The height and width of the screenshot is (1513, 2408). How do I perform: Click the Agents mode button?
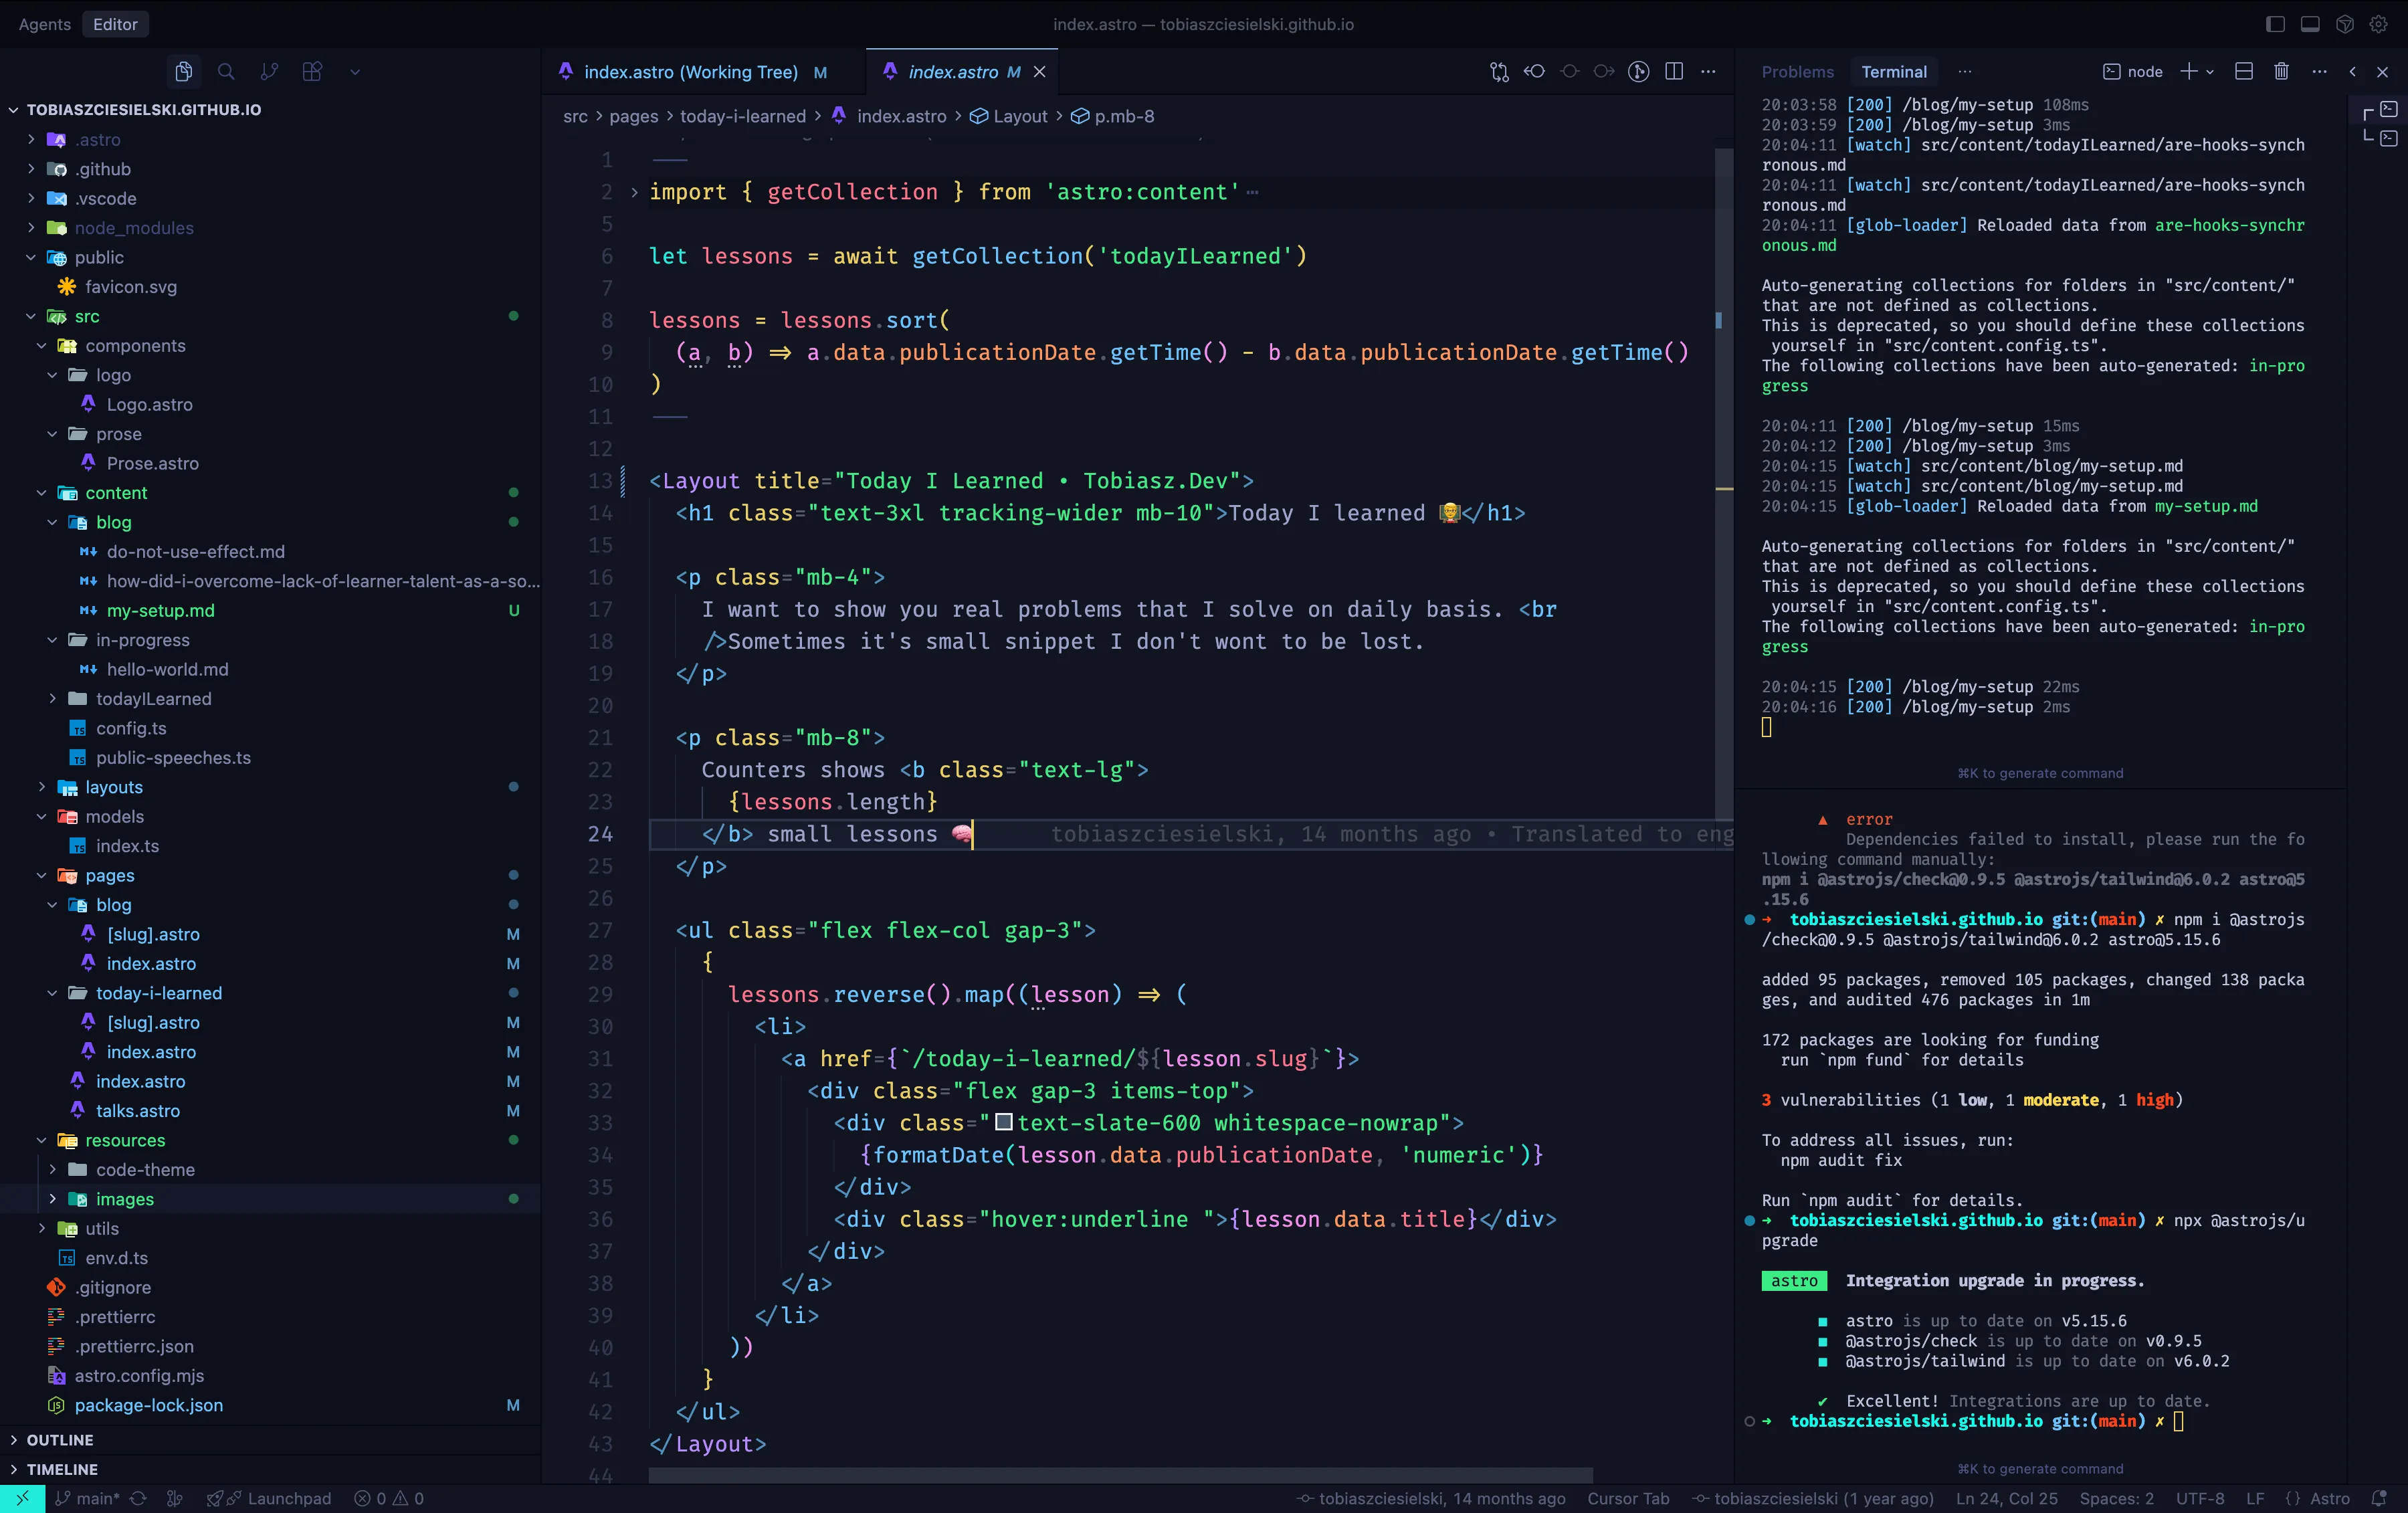tap(44, 24)
